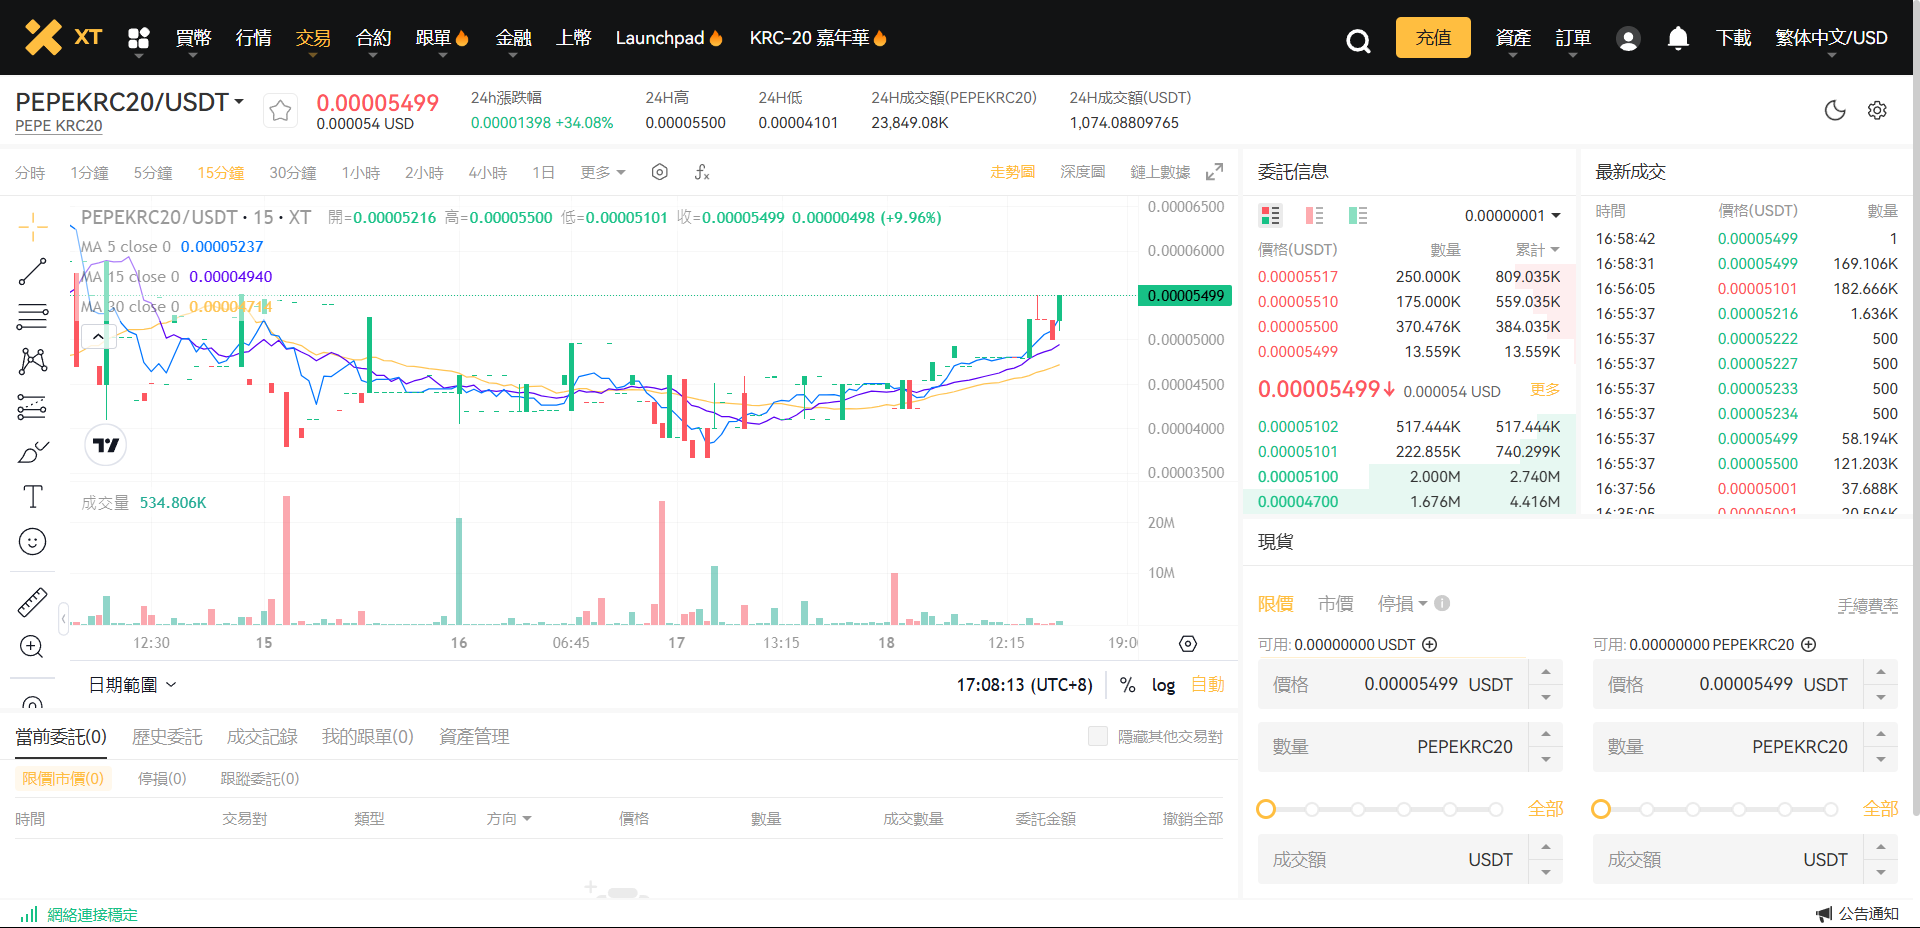The image size is (1920, 928).
Task: Open the 行情 markets menu
Action: pyautogui.click(x=253, y=38)
